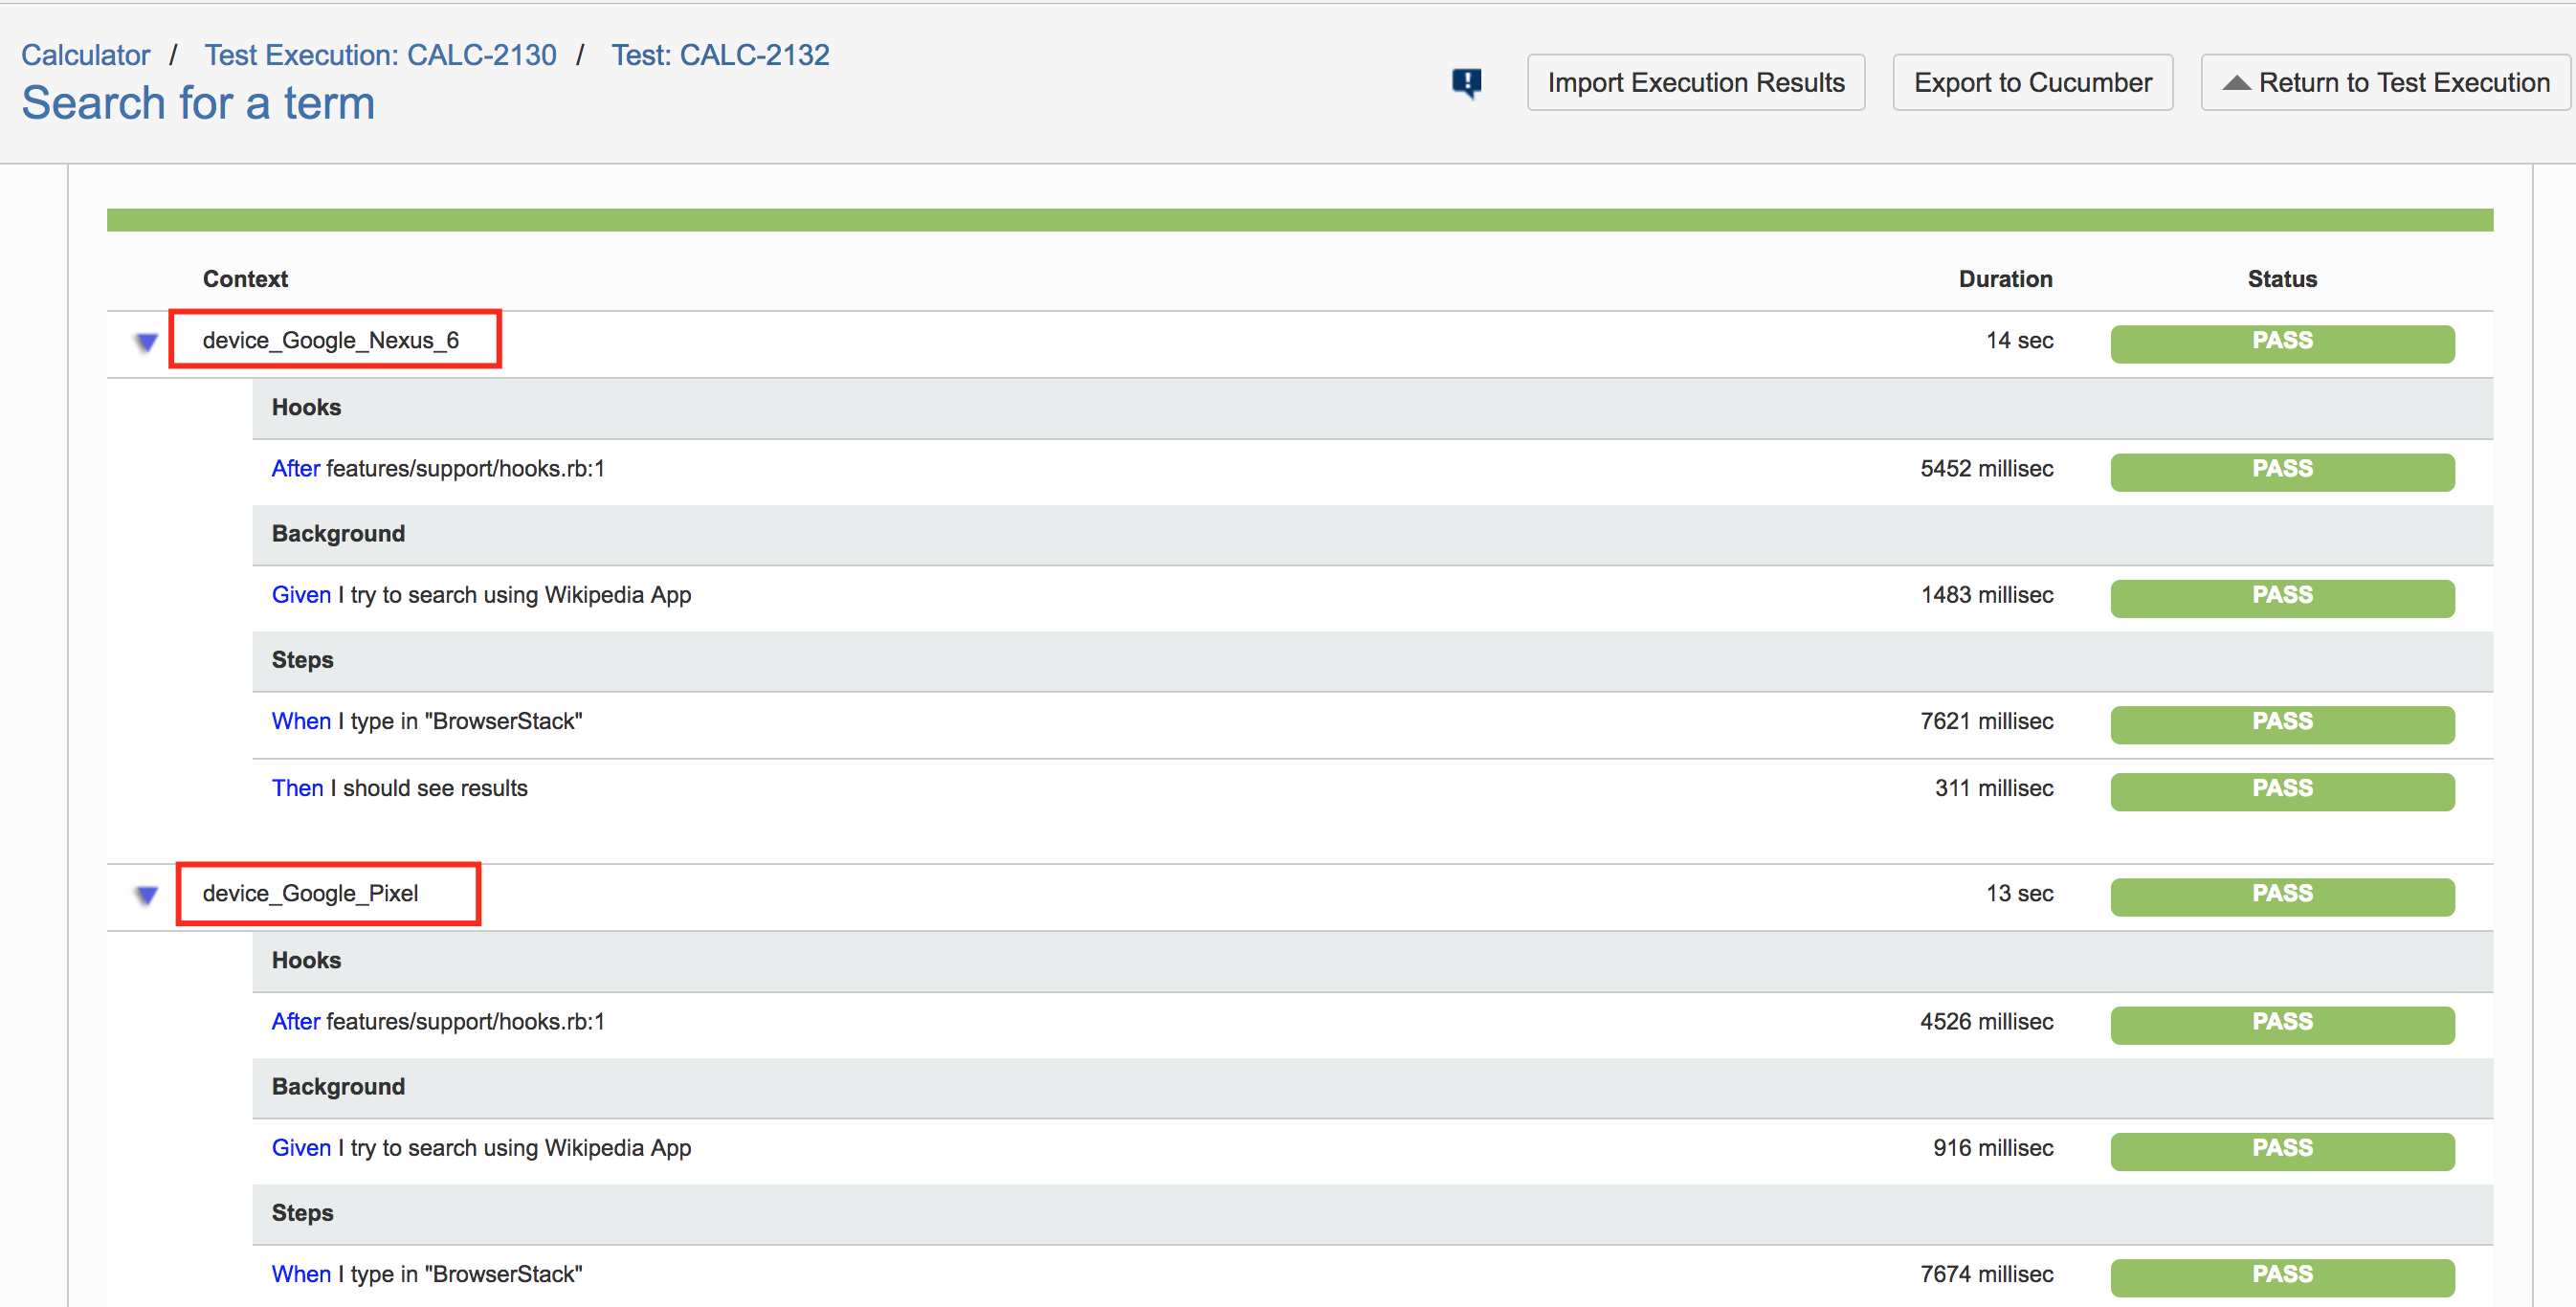Click PASS badge next to 4526 millisec

point(2282,1024)
